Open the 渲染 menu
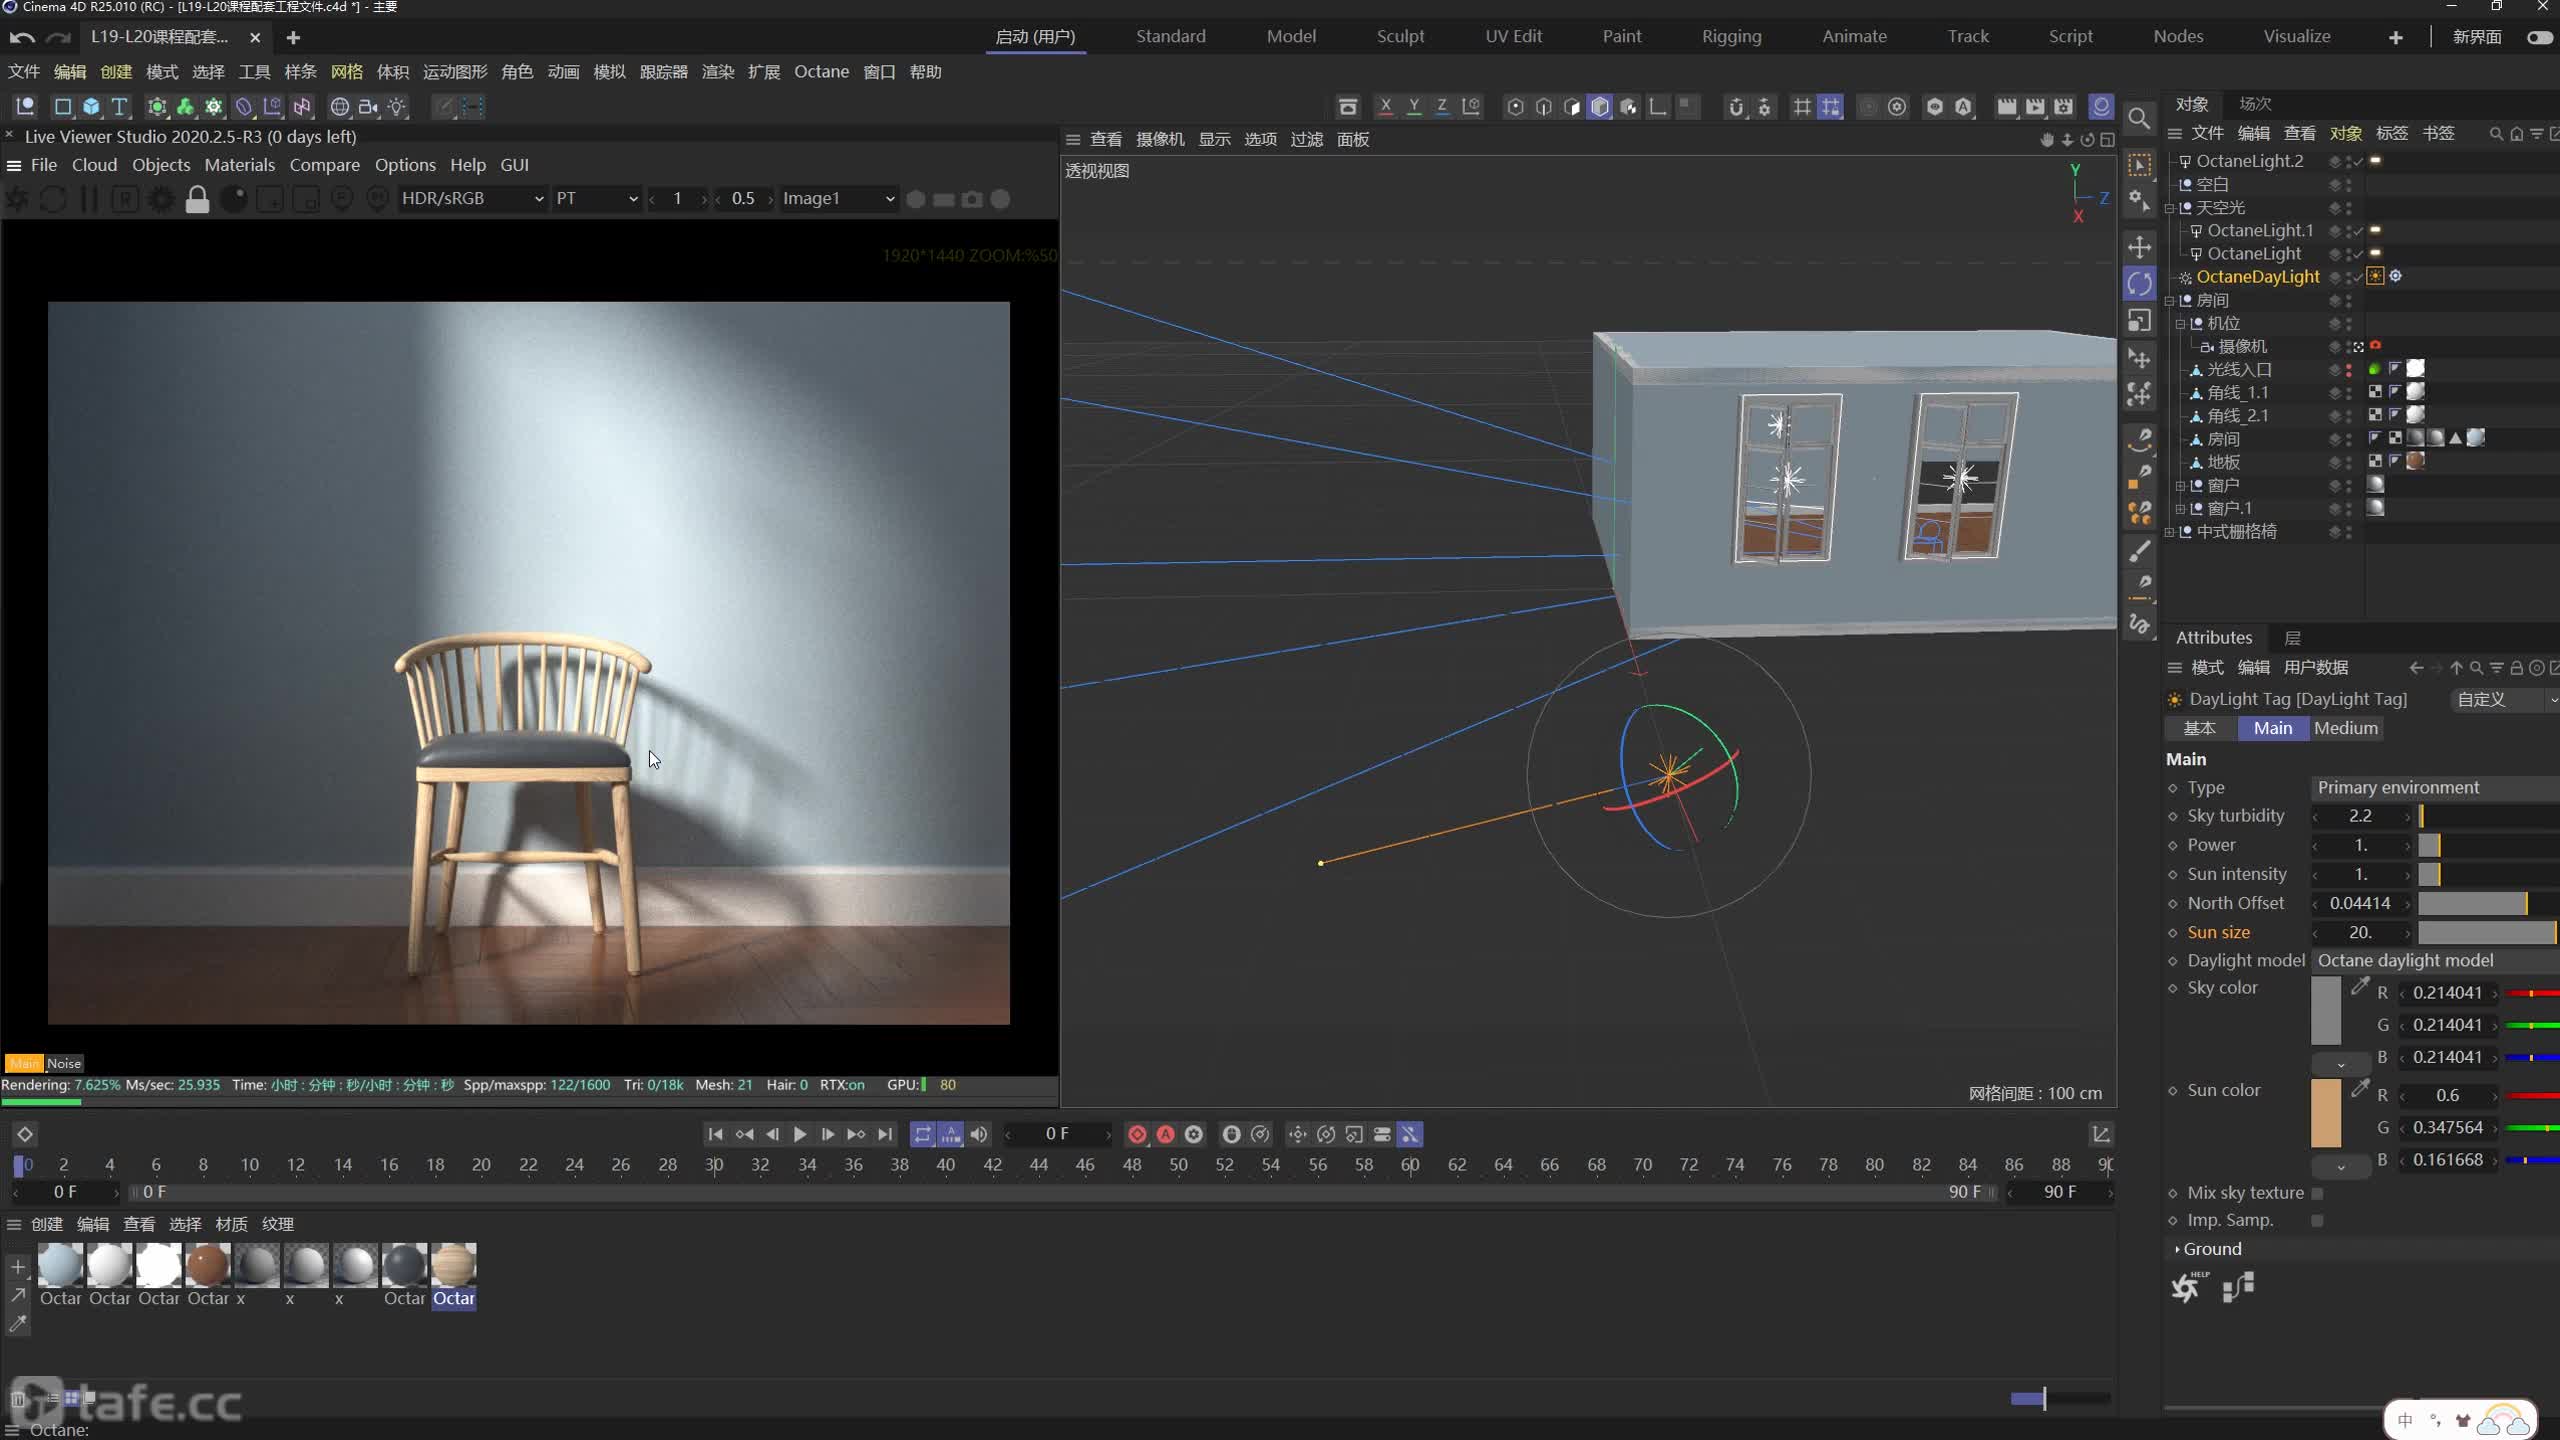Image resolution: width=2560 pixels, height=1440 pixels. pos(717,72)
